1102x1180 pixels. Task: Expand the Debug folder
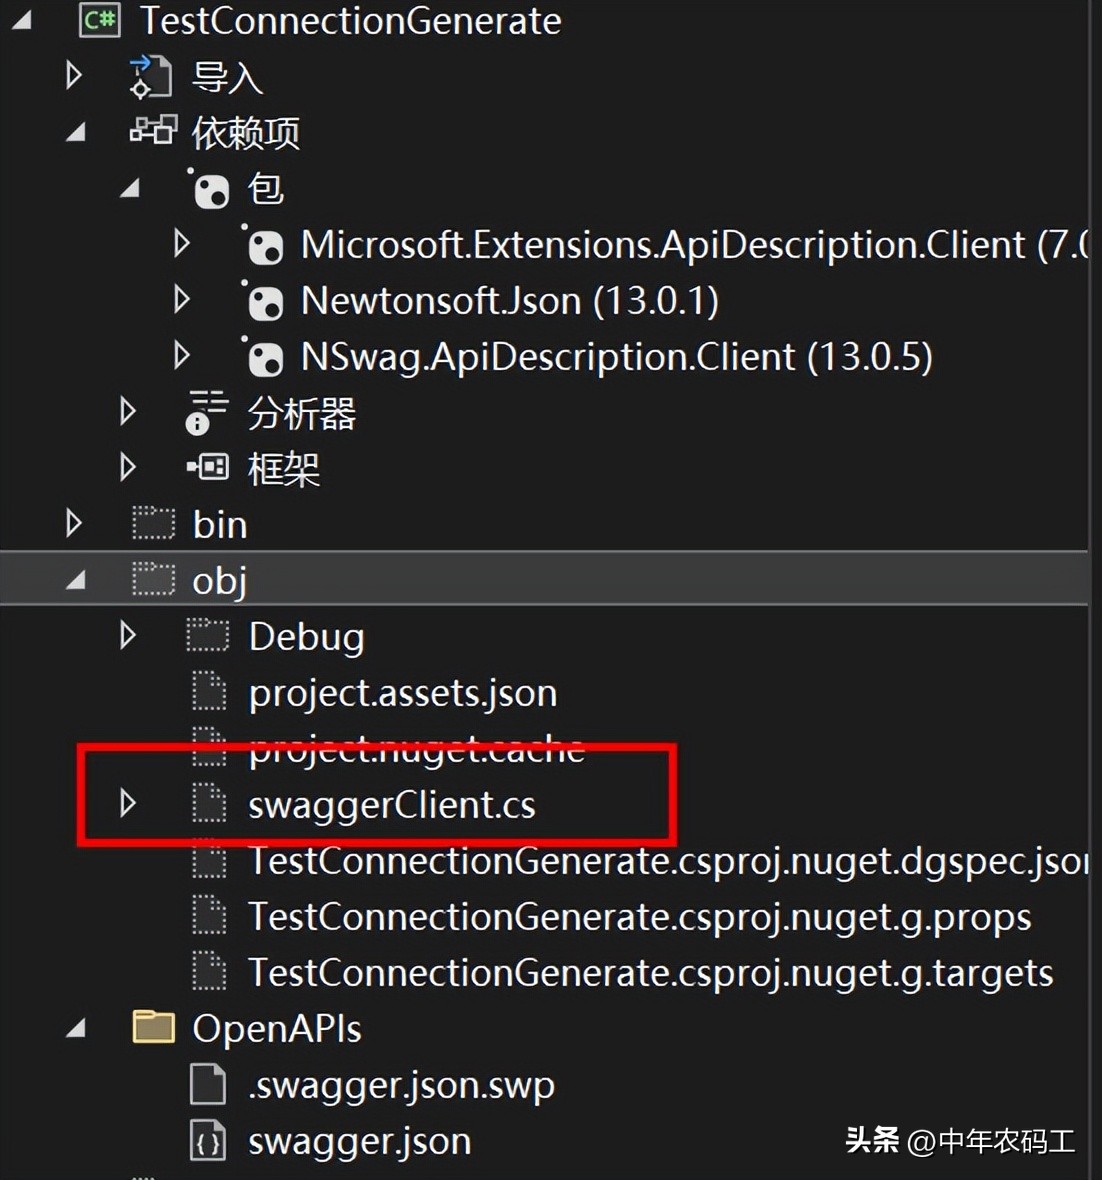click(x=128, y=634)
